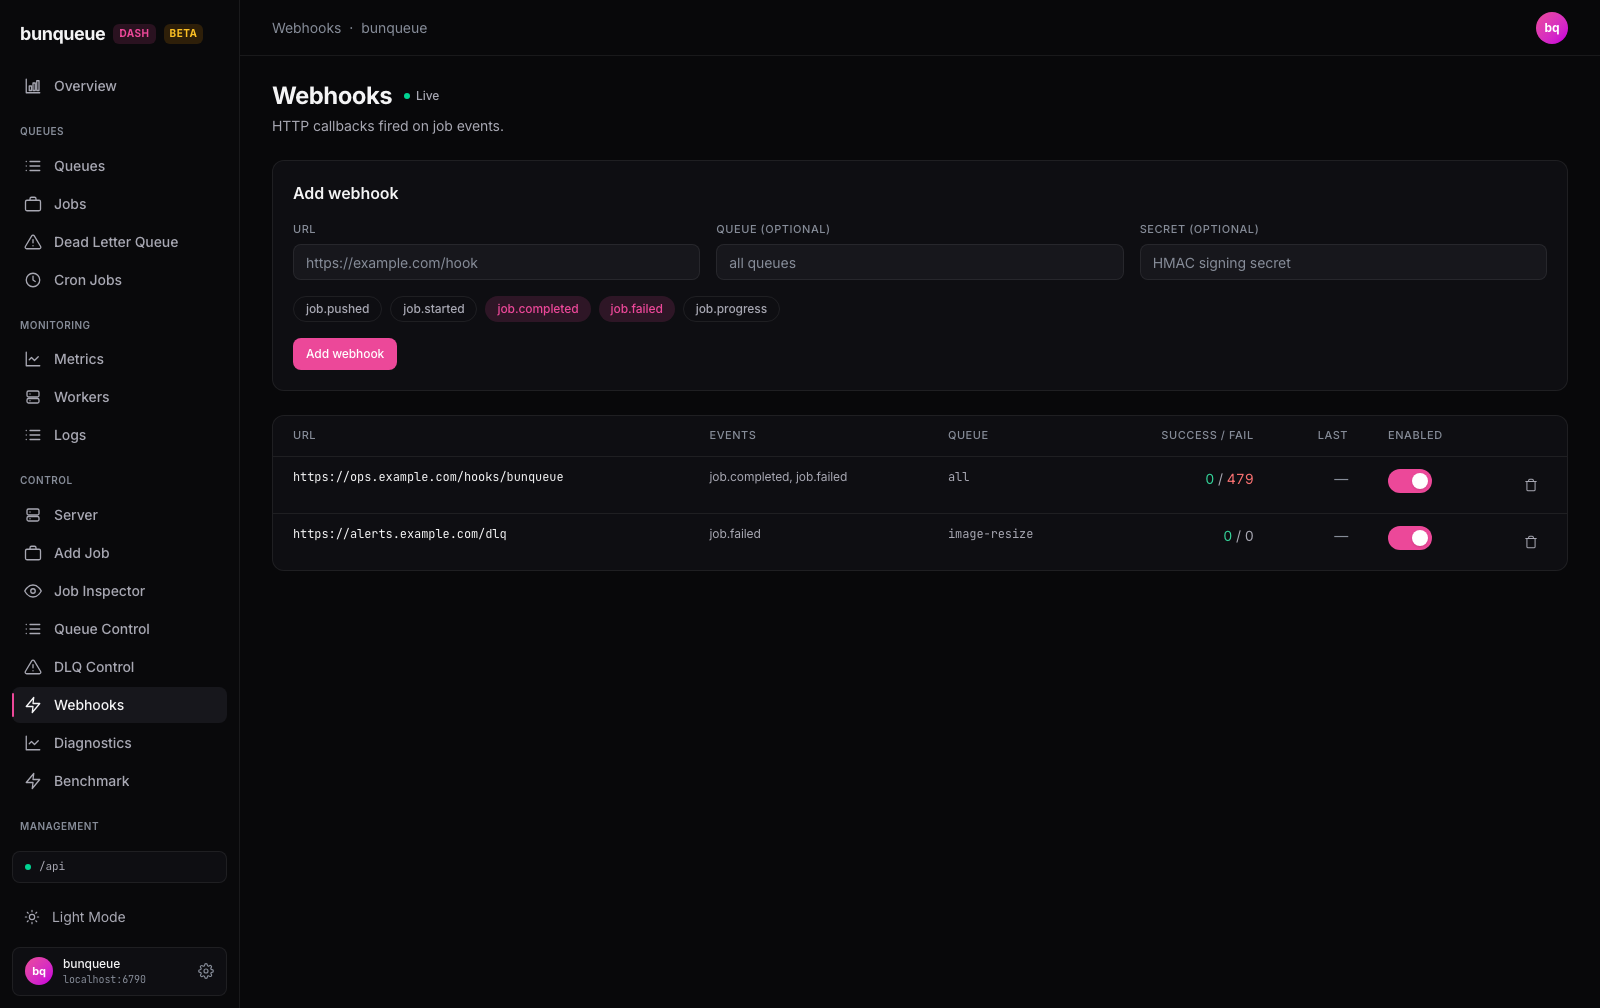1600x1008 pixels.
Task: Open the Overview page
Action: (x=119, y=86)
